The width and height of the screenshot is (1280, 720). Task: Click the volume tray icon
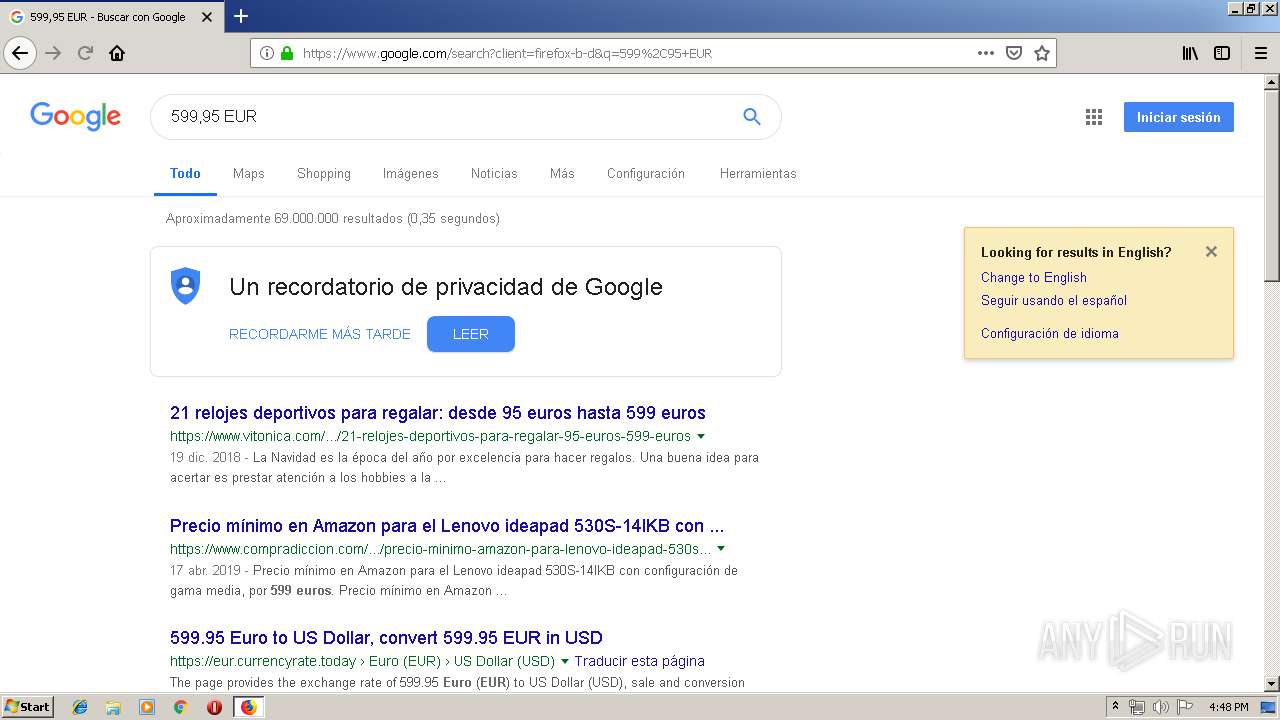(x=1160, y=707)
